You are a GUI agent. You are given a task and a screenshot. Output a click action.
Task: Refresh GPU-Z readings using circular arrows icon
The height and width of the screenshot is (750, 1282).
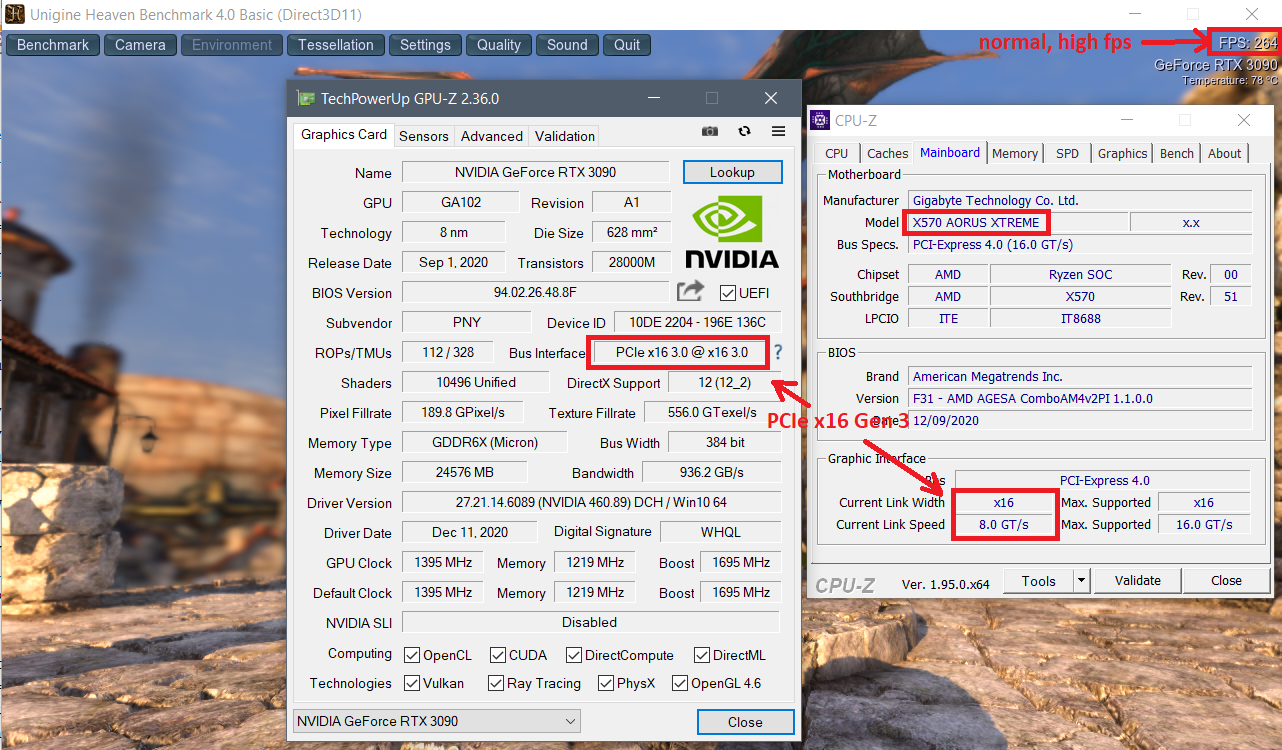[x=742, y=131]
